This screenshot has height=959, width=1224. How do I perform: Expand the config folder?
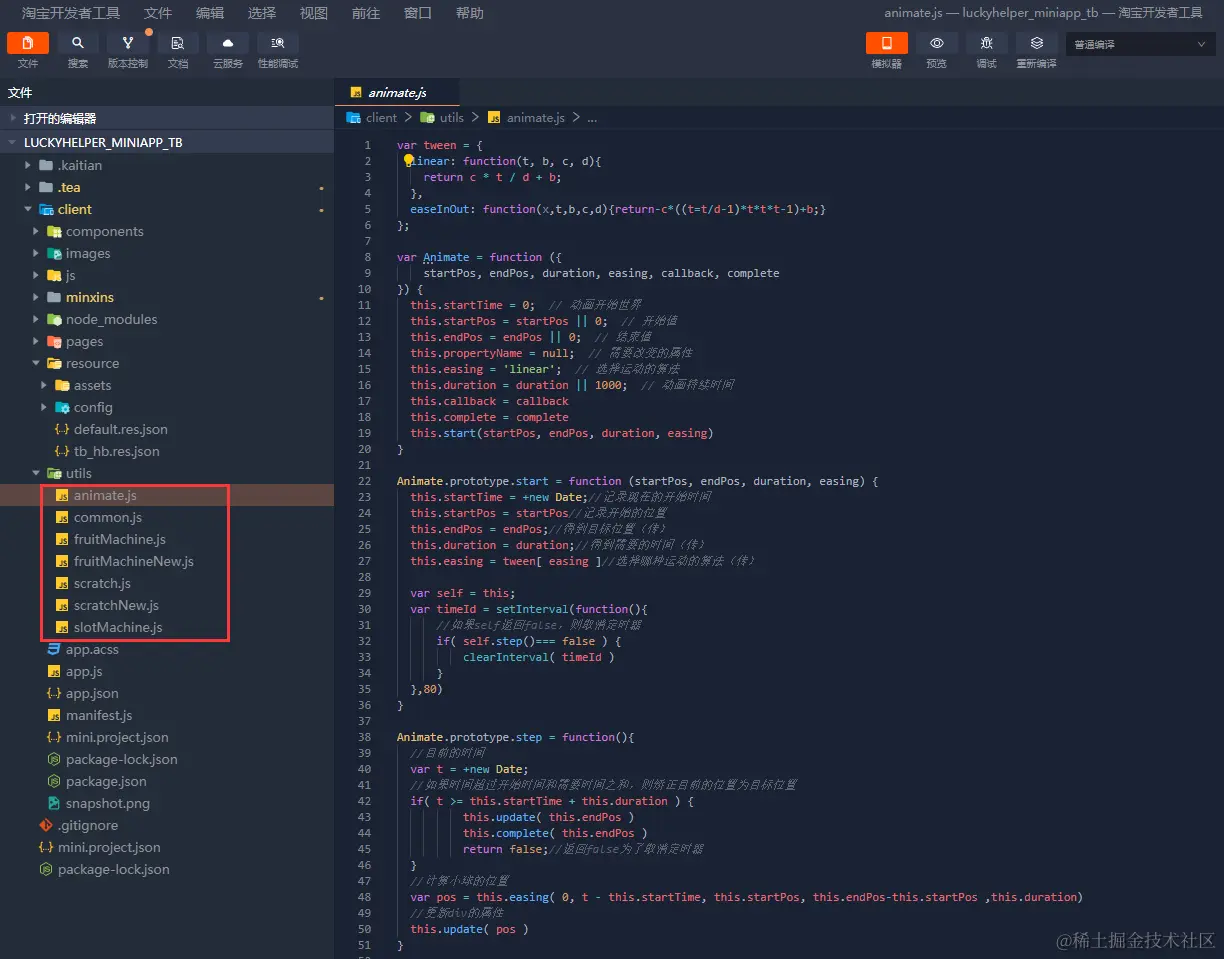coord(166,407)
